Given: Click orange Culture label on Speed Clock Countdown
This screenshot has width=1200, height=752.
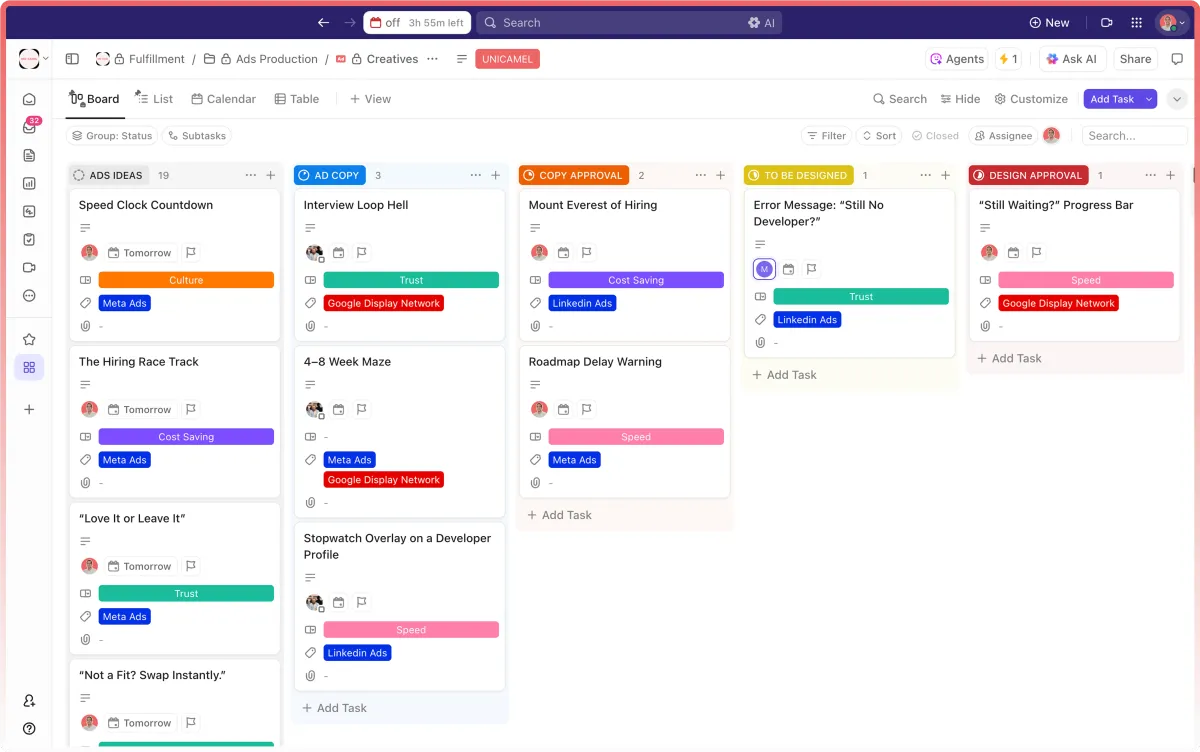Looking at the screenshot, I should (186, 280).
